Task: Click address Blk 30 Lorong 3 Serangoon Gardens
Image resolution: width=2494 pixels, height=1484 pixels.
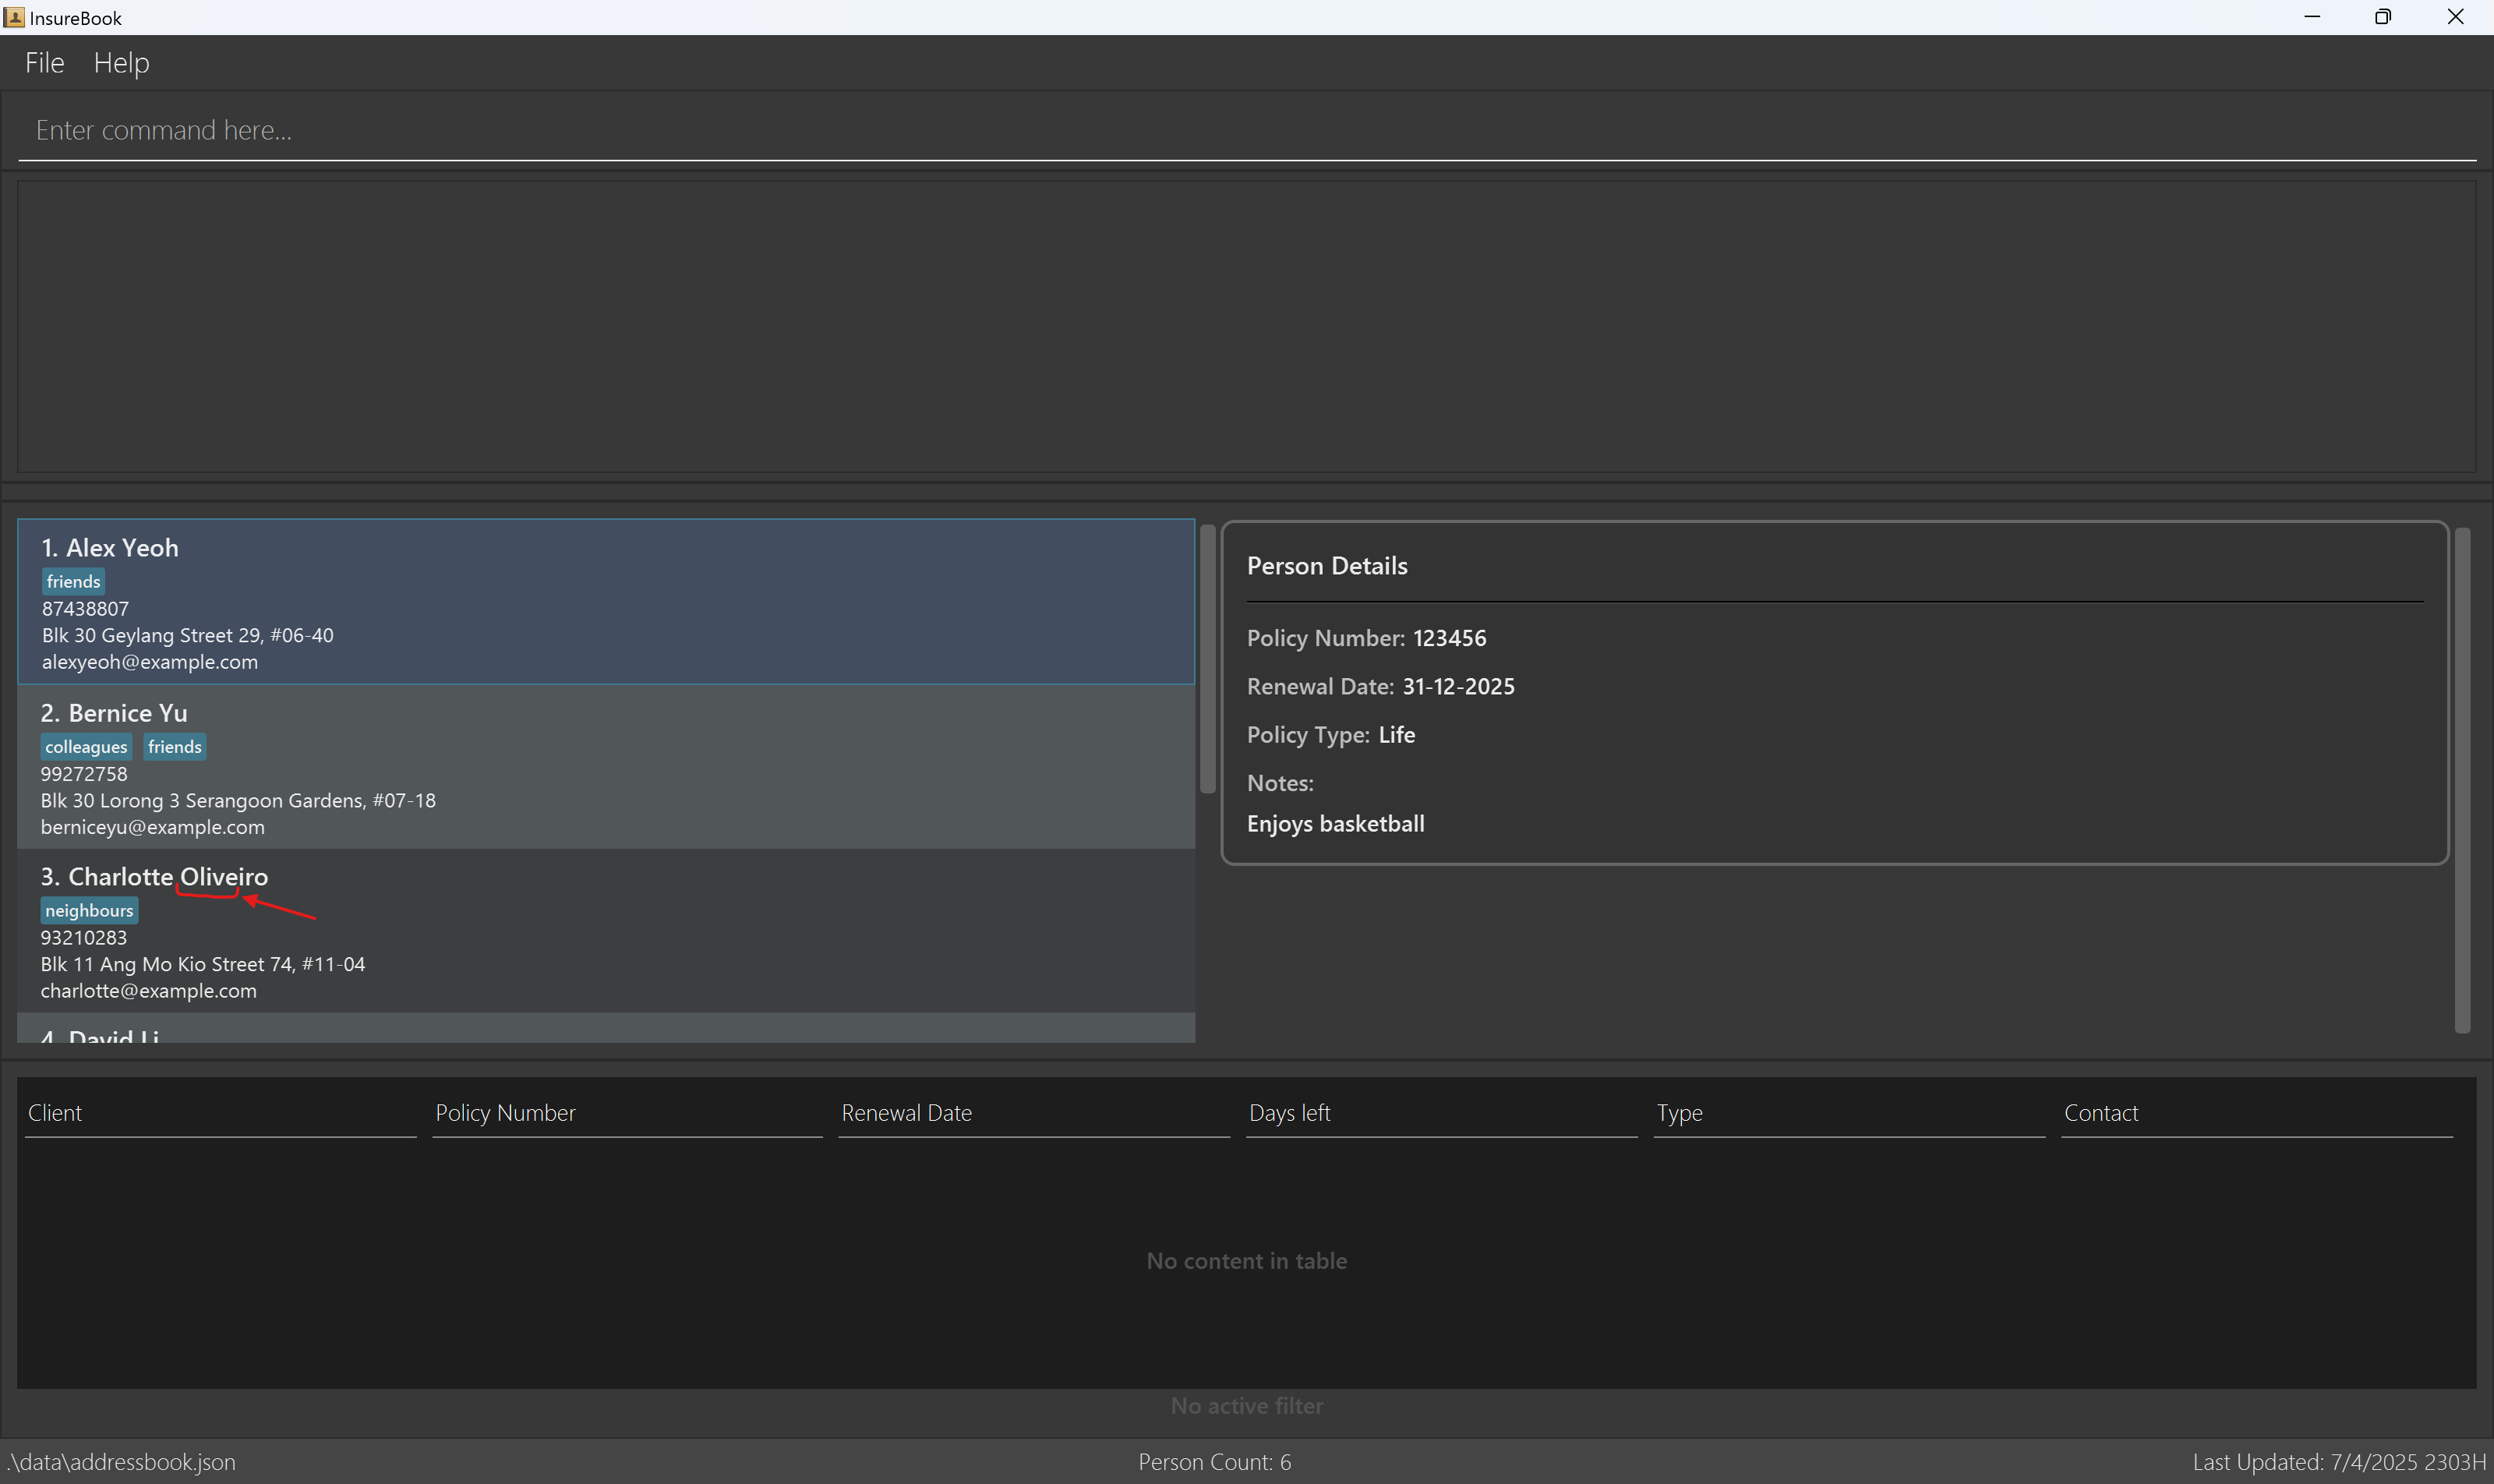Action: tap(238, 801)
